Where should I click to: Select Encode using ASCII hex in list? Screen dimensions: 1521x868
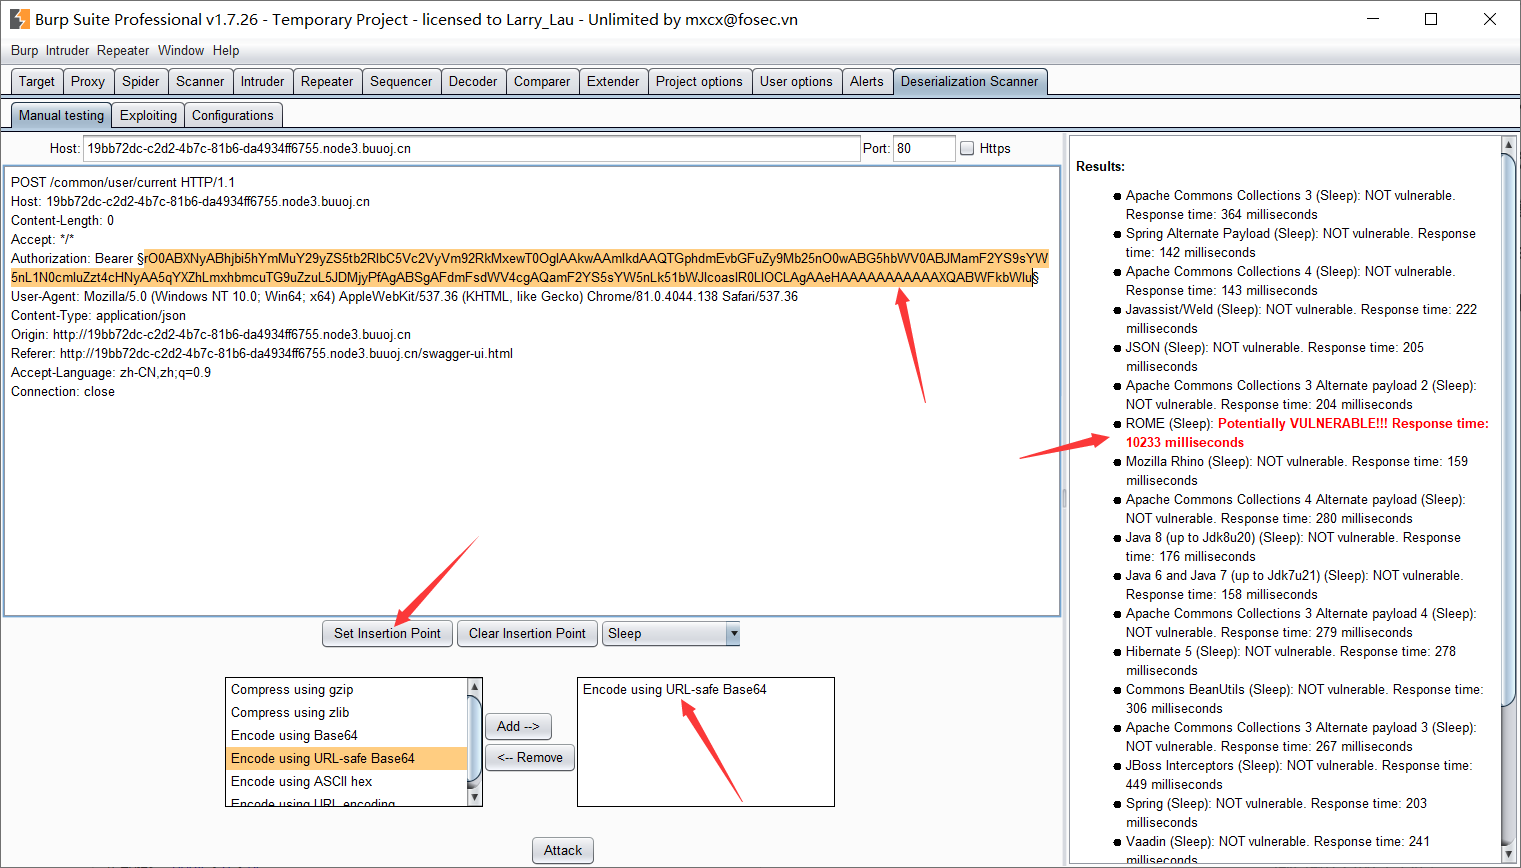pos(347,782)
